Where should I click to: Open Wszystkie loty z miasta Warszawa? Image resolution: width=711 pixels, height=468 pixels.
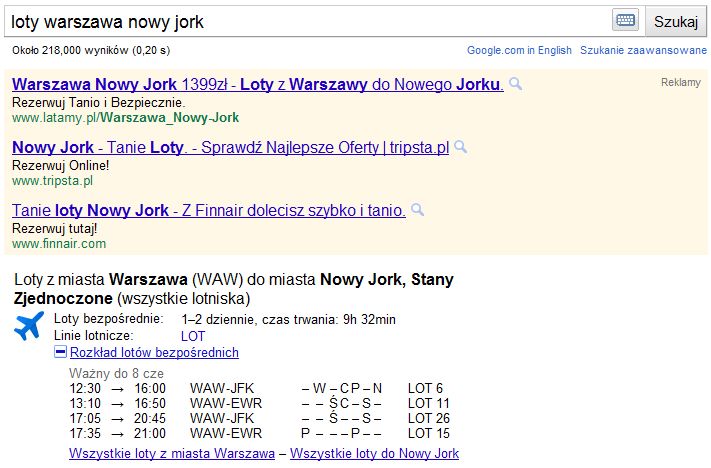pos(171,454)
